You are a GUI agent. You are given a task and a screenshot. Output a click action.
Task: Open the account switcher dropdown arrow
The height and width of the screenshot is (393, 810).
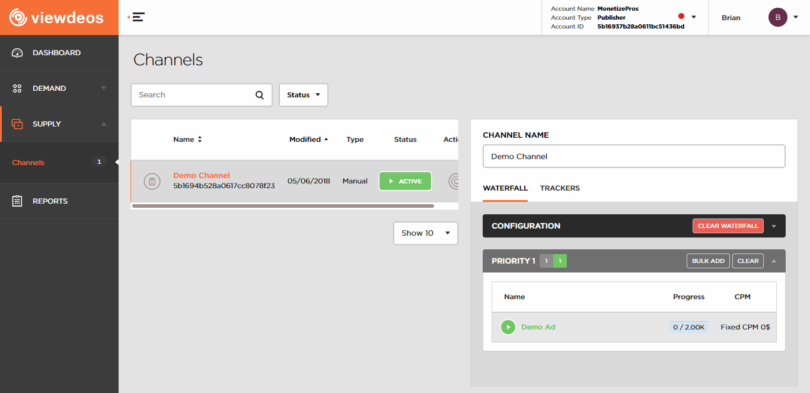tap(694, 17)
